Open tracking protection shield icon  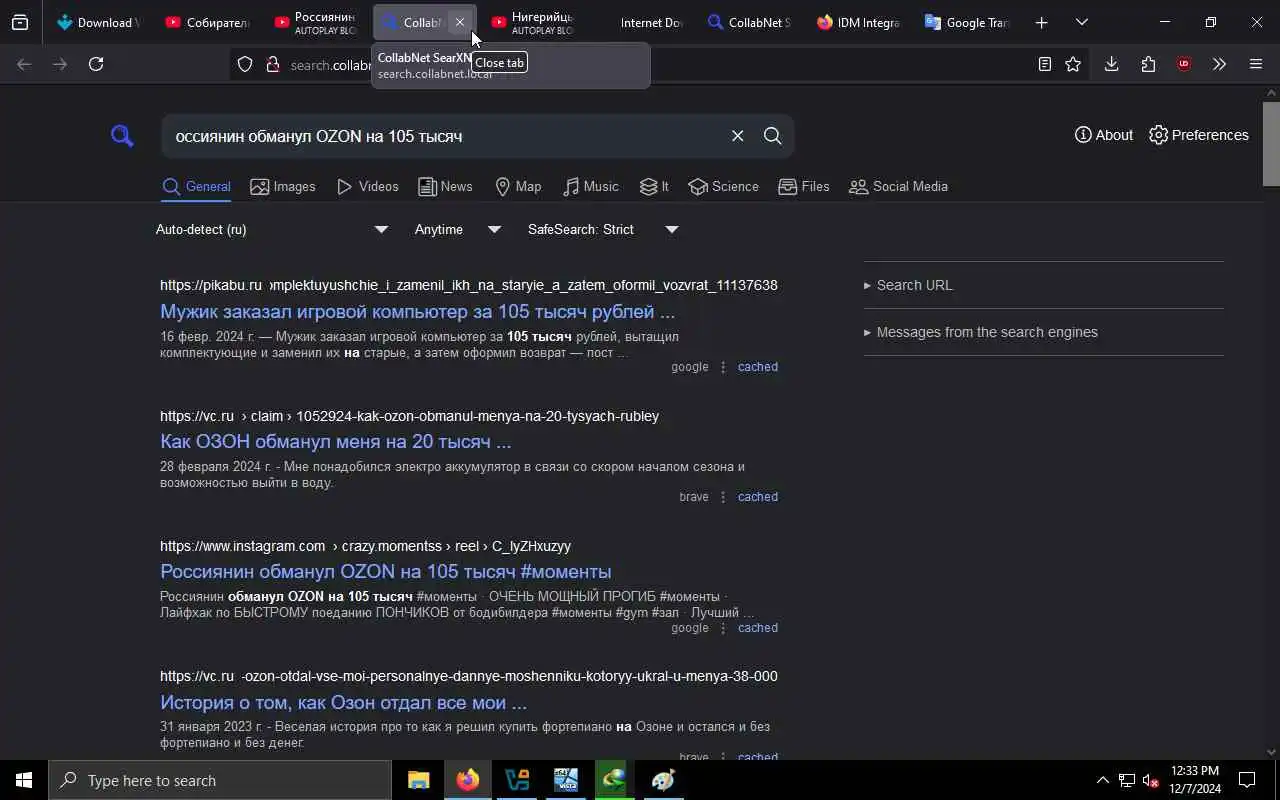coord(245,65)
